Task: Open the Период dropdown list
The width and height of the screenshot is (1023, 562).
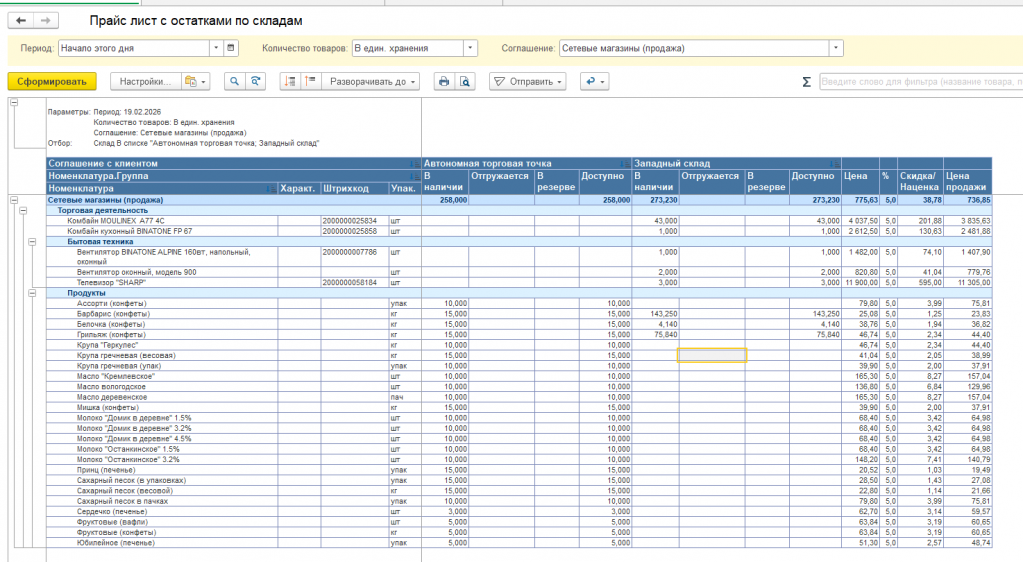Action: click(216, 48)
